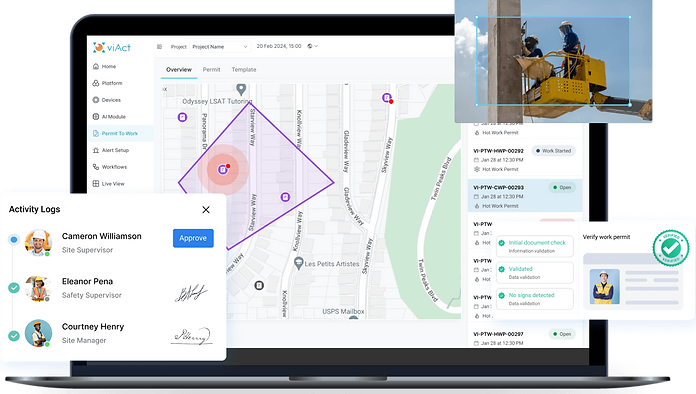
Task: Click purple permit marker near Panorama Dr
Action: [182, 117]
